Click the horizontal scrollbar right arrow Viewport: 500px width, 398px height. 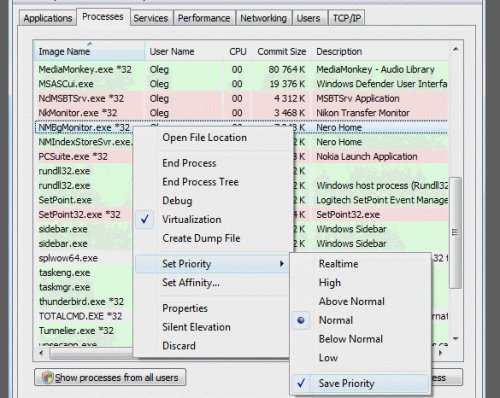click(441, 353)
